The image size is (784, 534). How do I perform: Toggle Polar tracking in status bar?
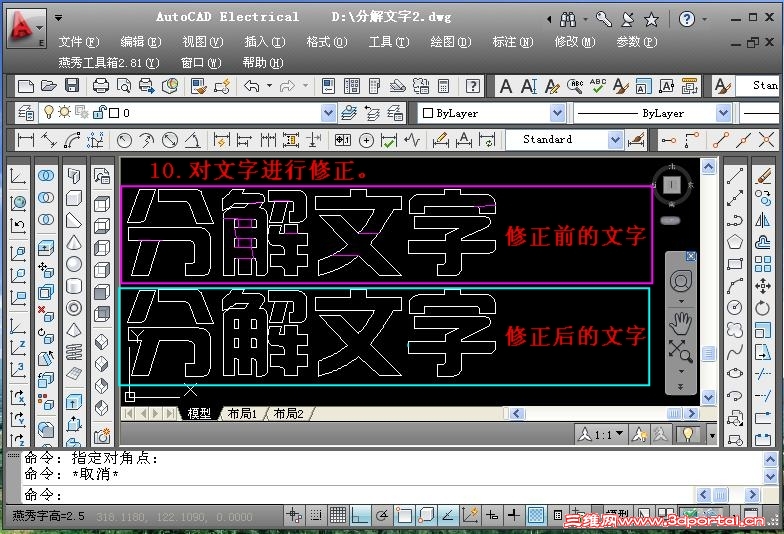(x=382, y=515)
